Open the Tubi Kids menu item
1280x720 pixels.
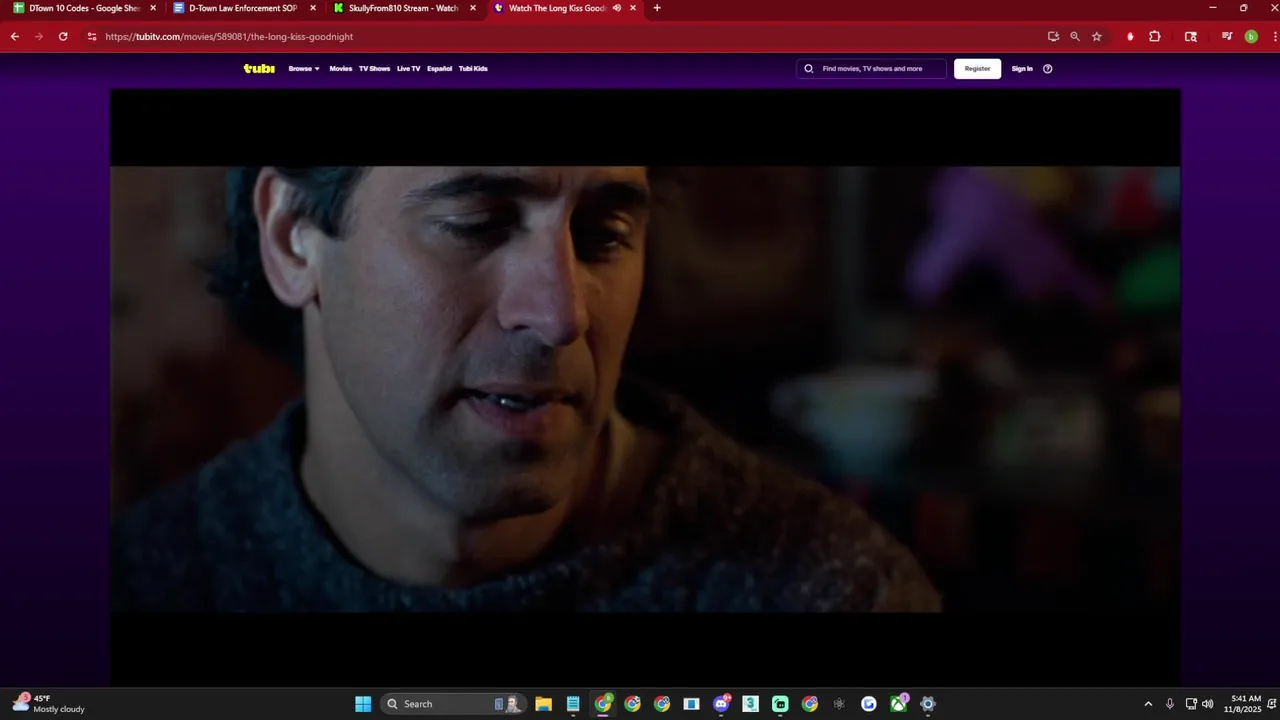(x=473, y=69)
